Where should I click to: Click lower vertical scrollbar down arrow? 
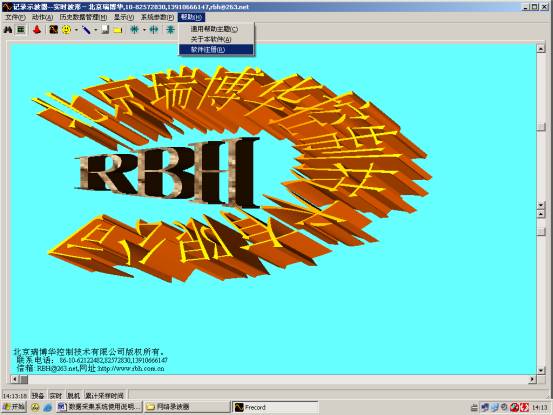(x=541, y=371)
